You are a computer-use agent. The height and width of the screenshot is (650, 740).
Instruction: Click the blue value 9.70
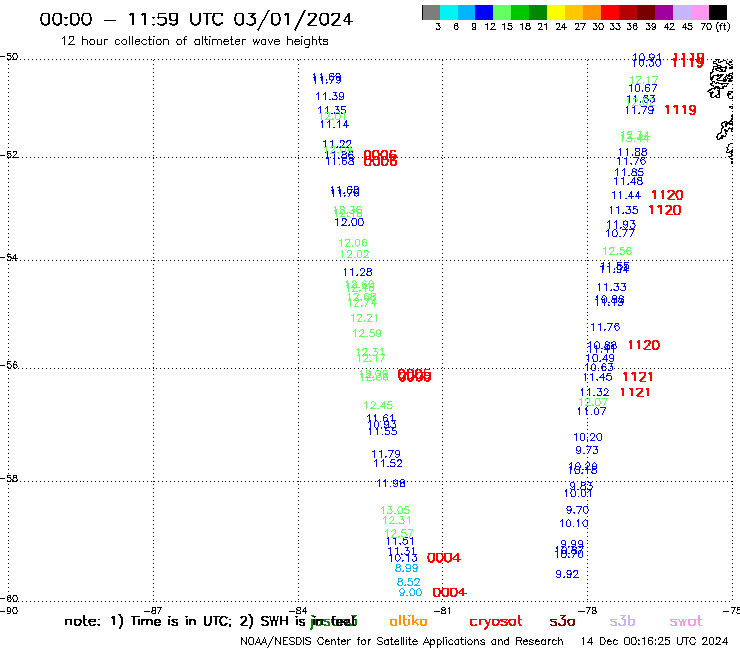pyautogui.click(x=578, y=510)
